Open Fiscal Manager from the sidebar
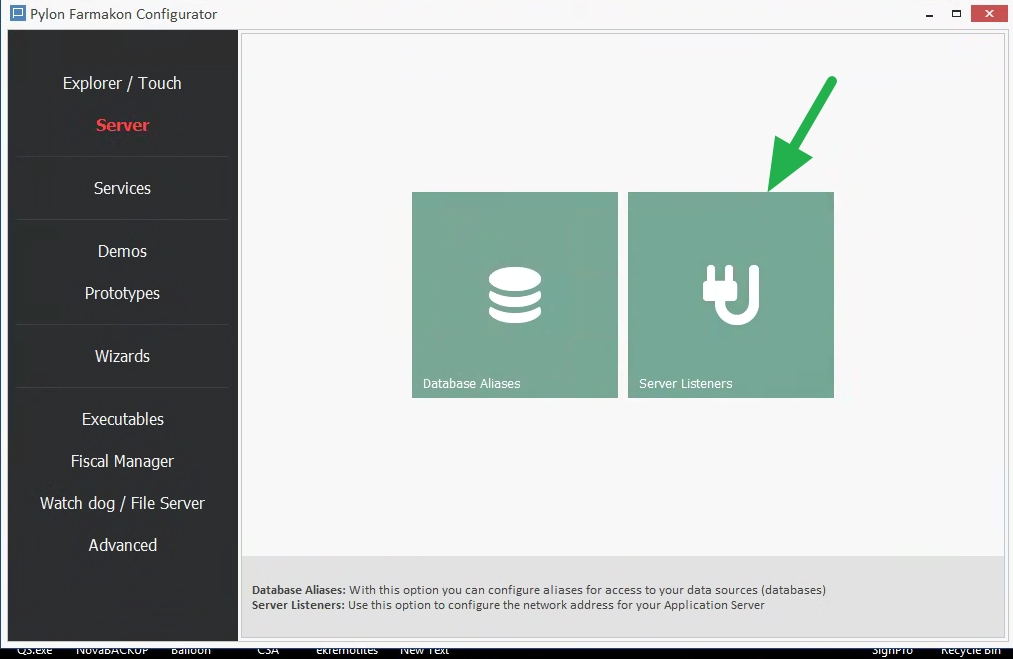1013x659 pixels. tap(122, 461)
